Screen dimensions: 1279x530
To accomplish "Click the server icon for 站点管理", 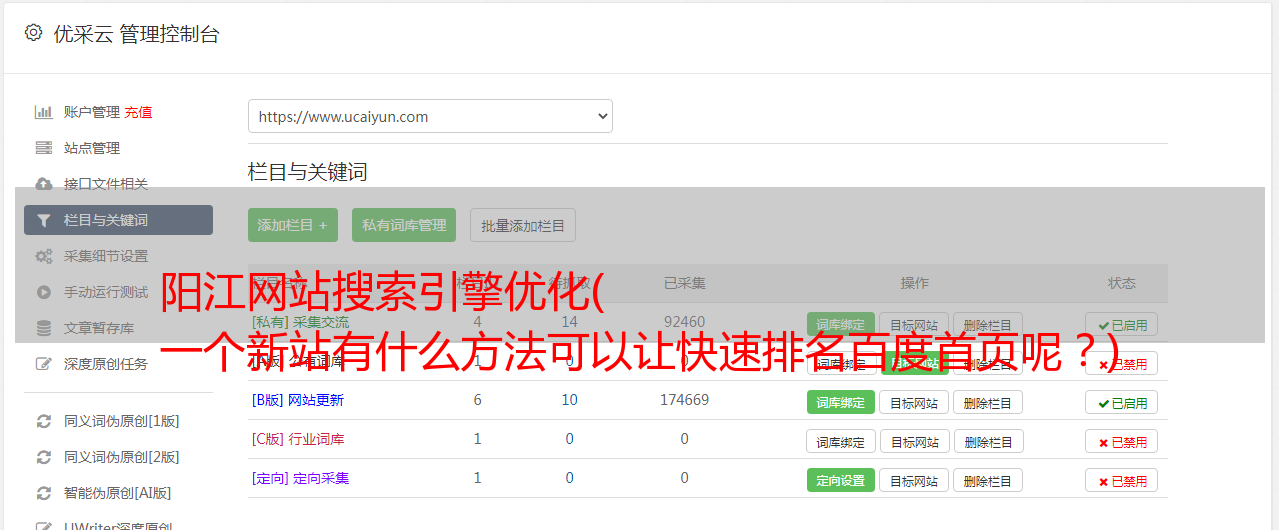I will (43, 148).
